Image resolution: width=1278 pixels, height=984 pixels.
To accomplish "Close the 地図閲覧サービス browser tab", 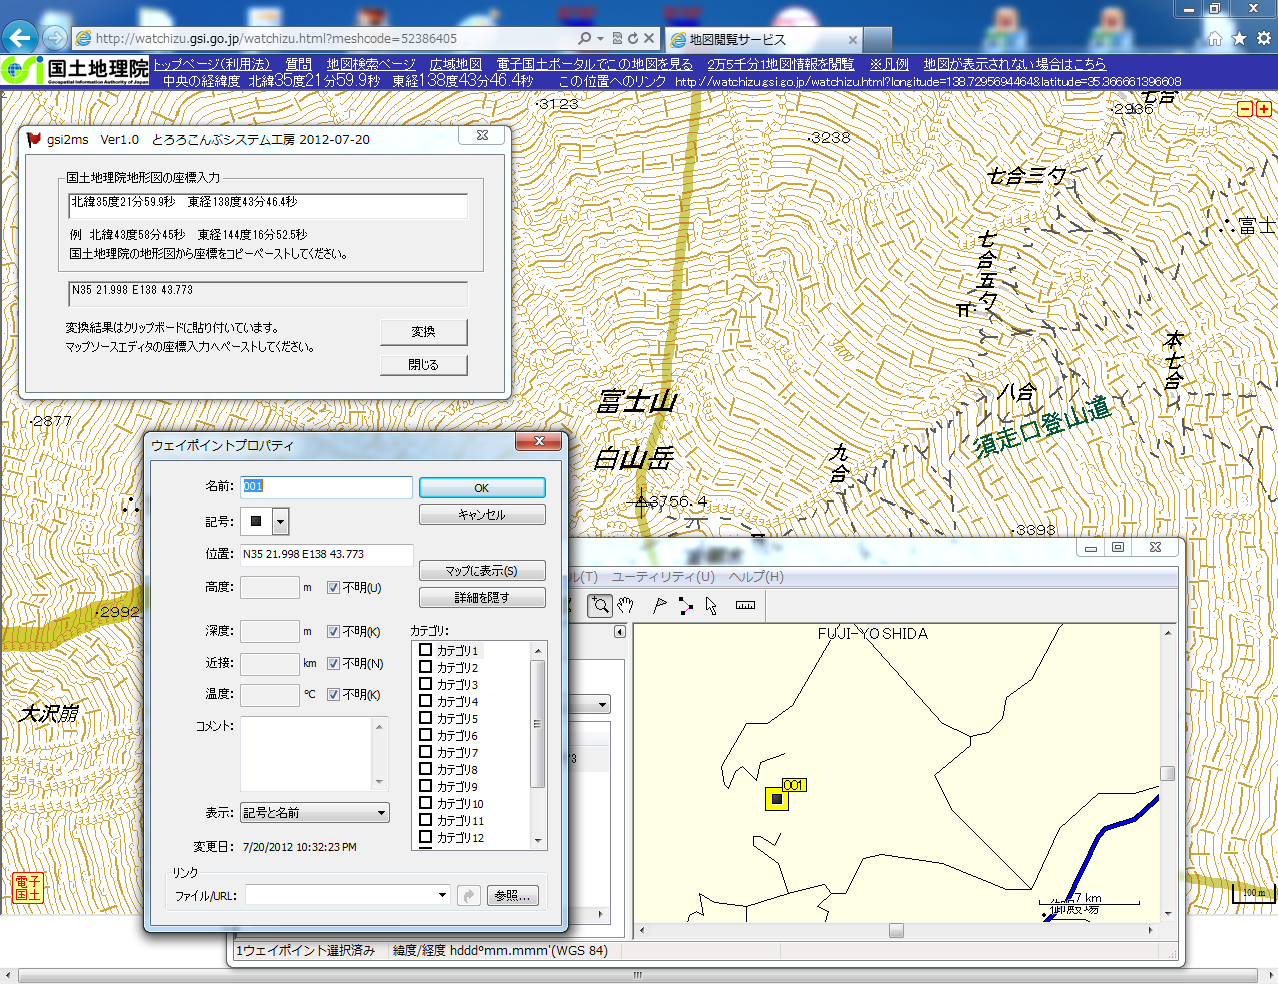I will pyautogui.click(x=852, y=40).
